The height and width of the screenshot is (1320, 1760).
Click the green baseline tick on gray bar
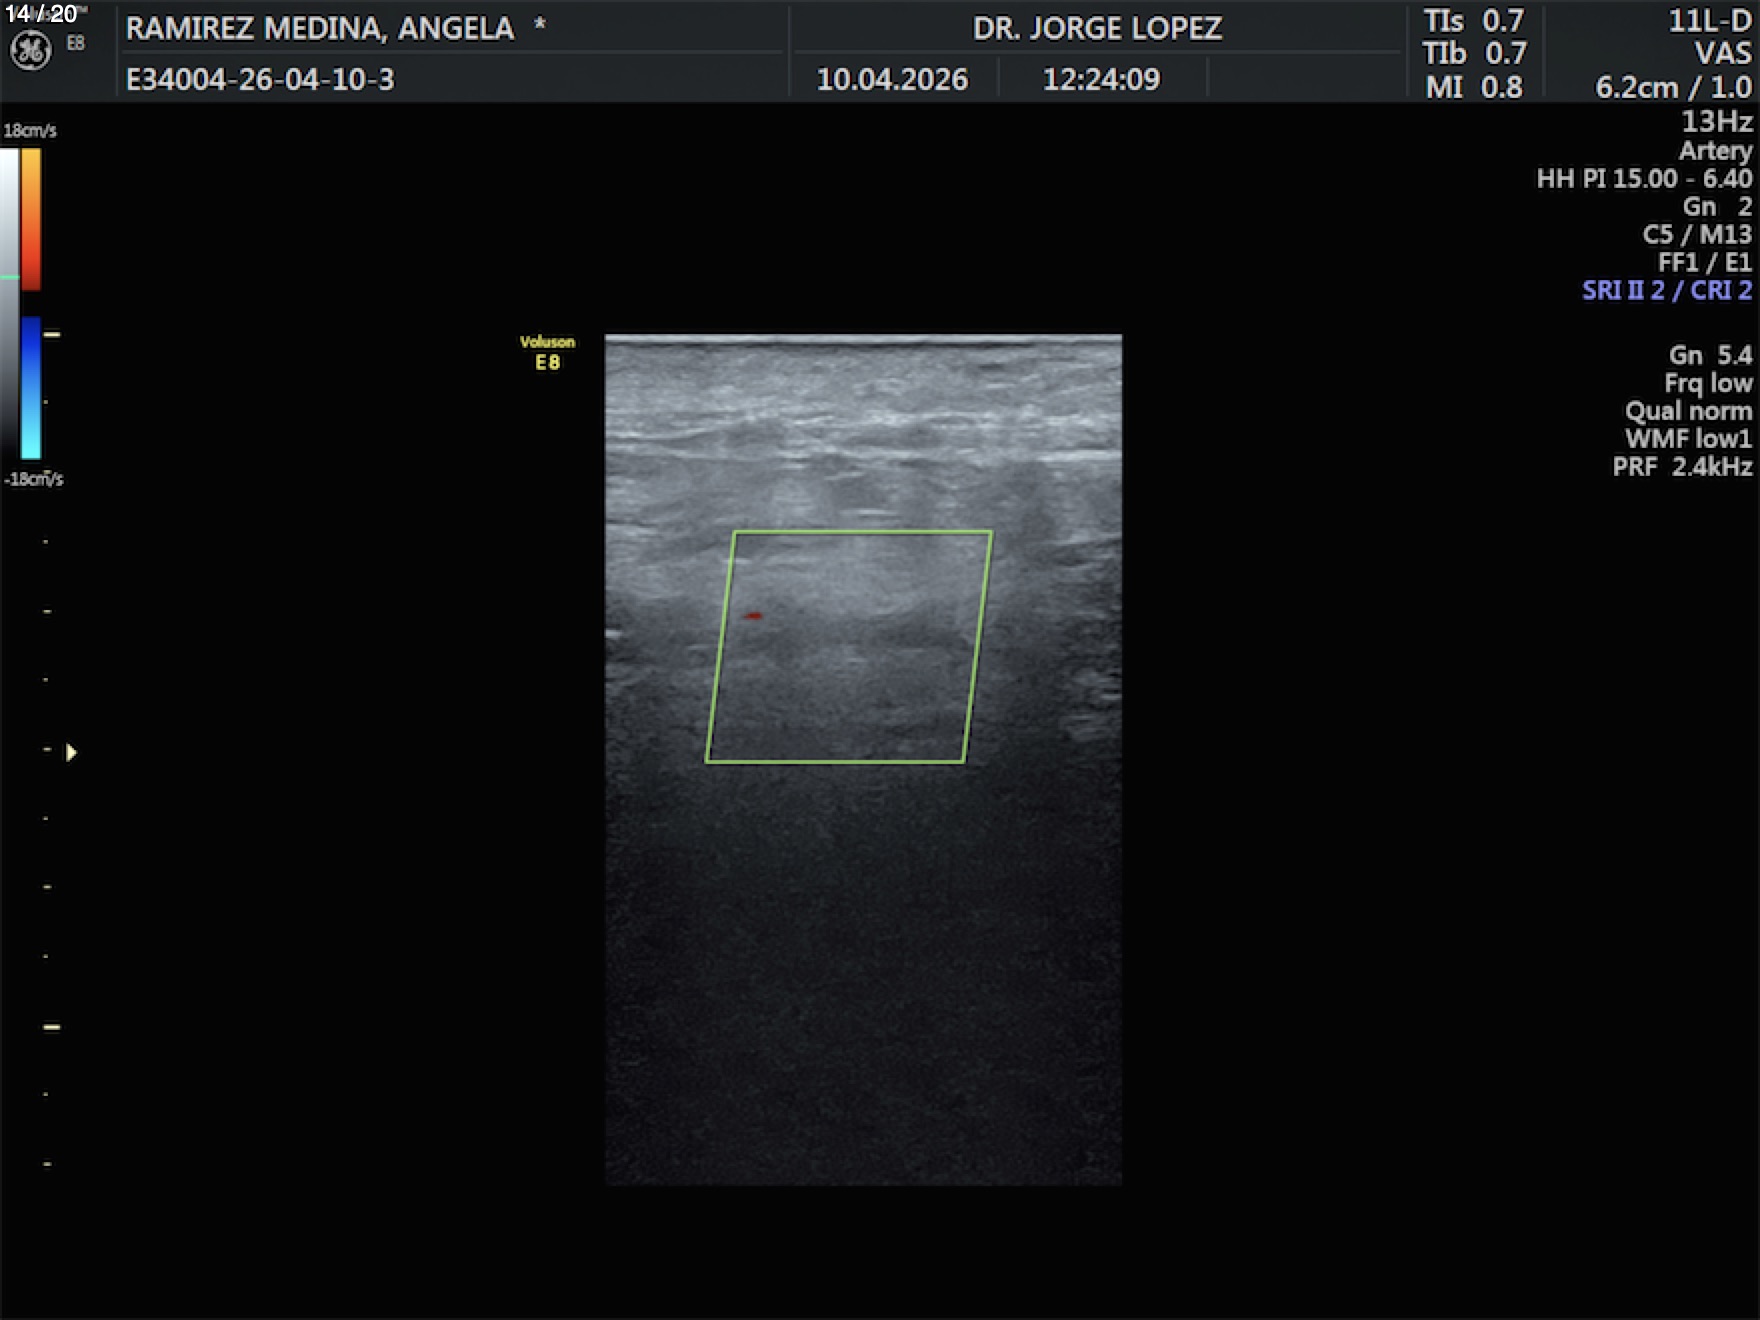point(9,277)
